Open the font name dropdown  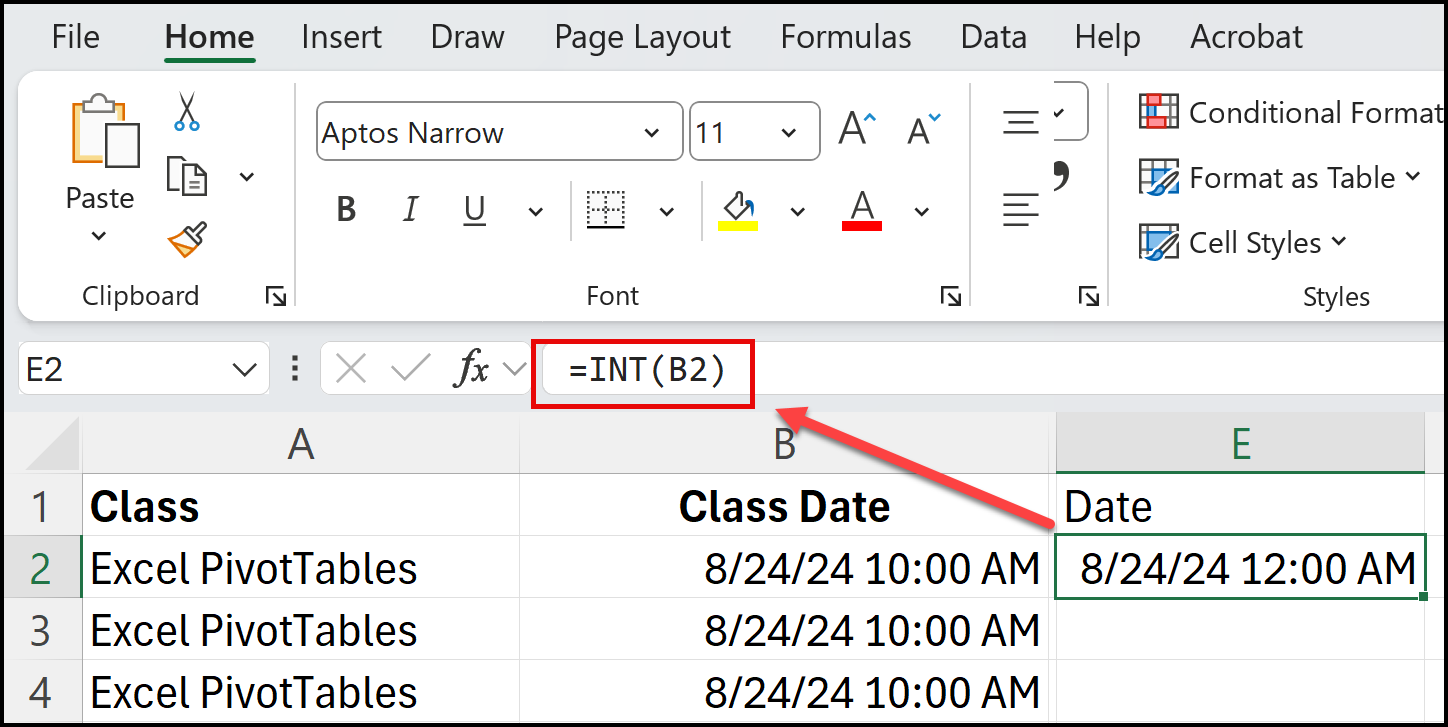click(x=653, y=131)
